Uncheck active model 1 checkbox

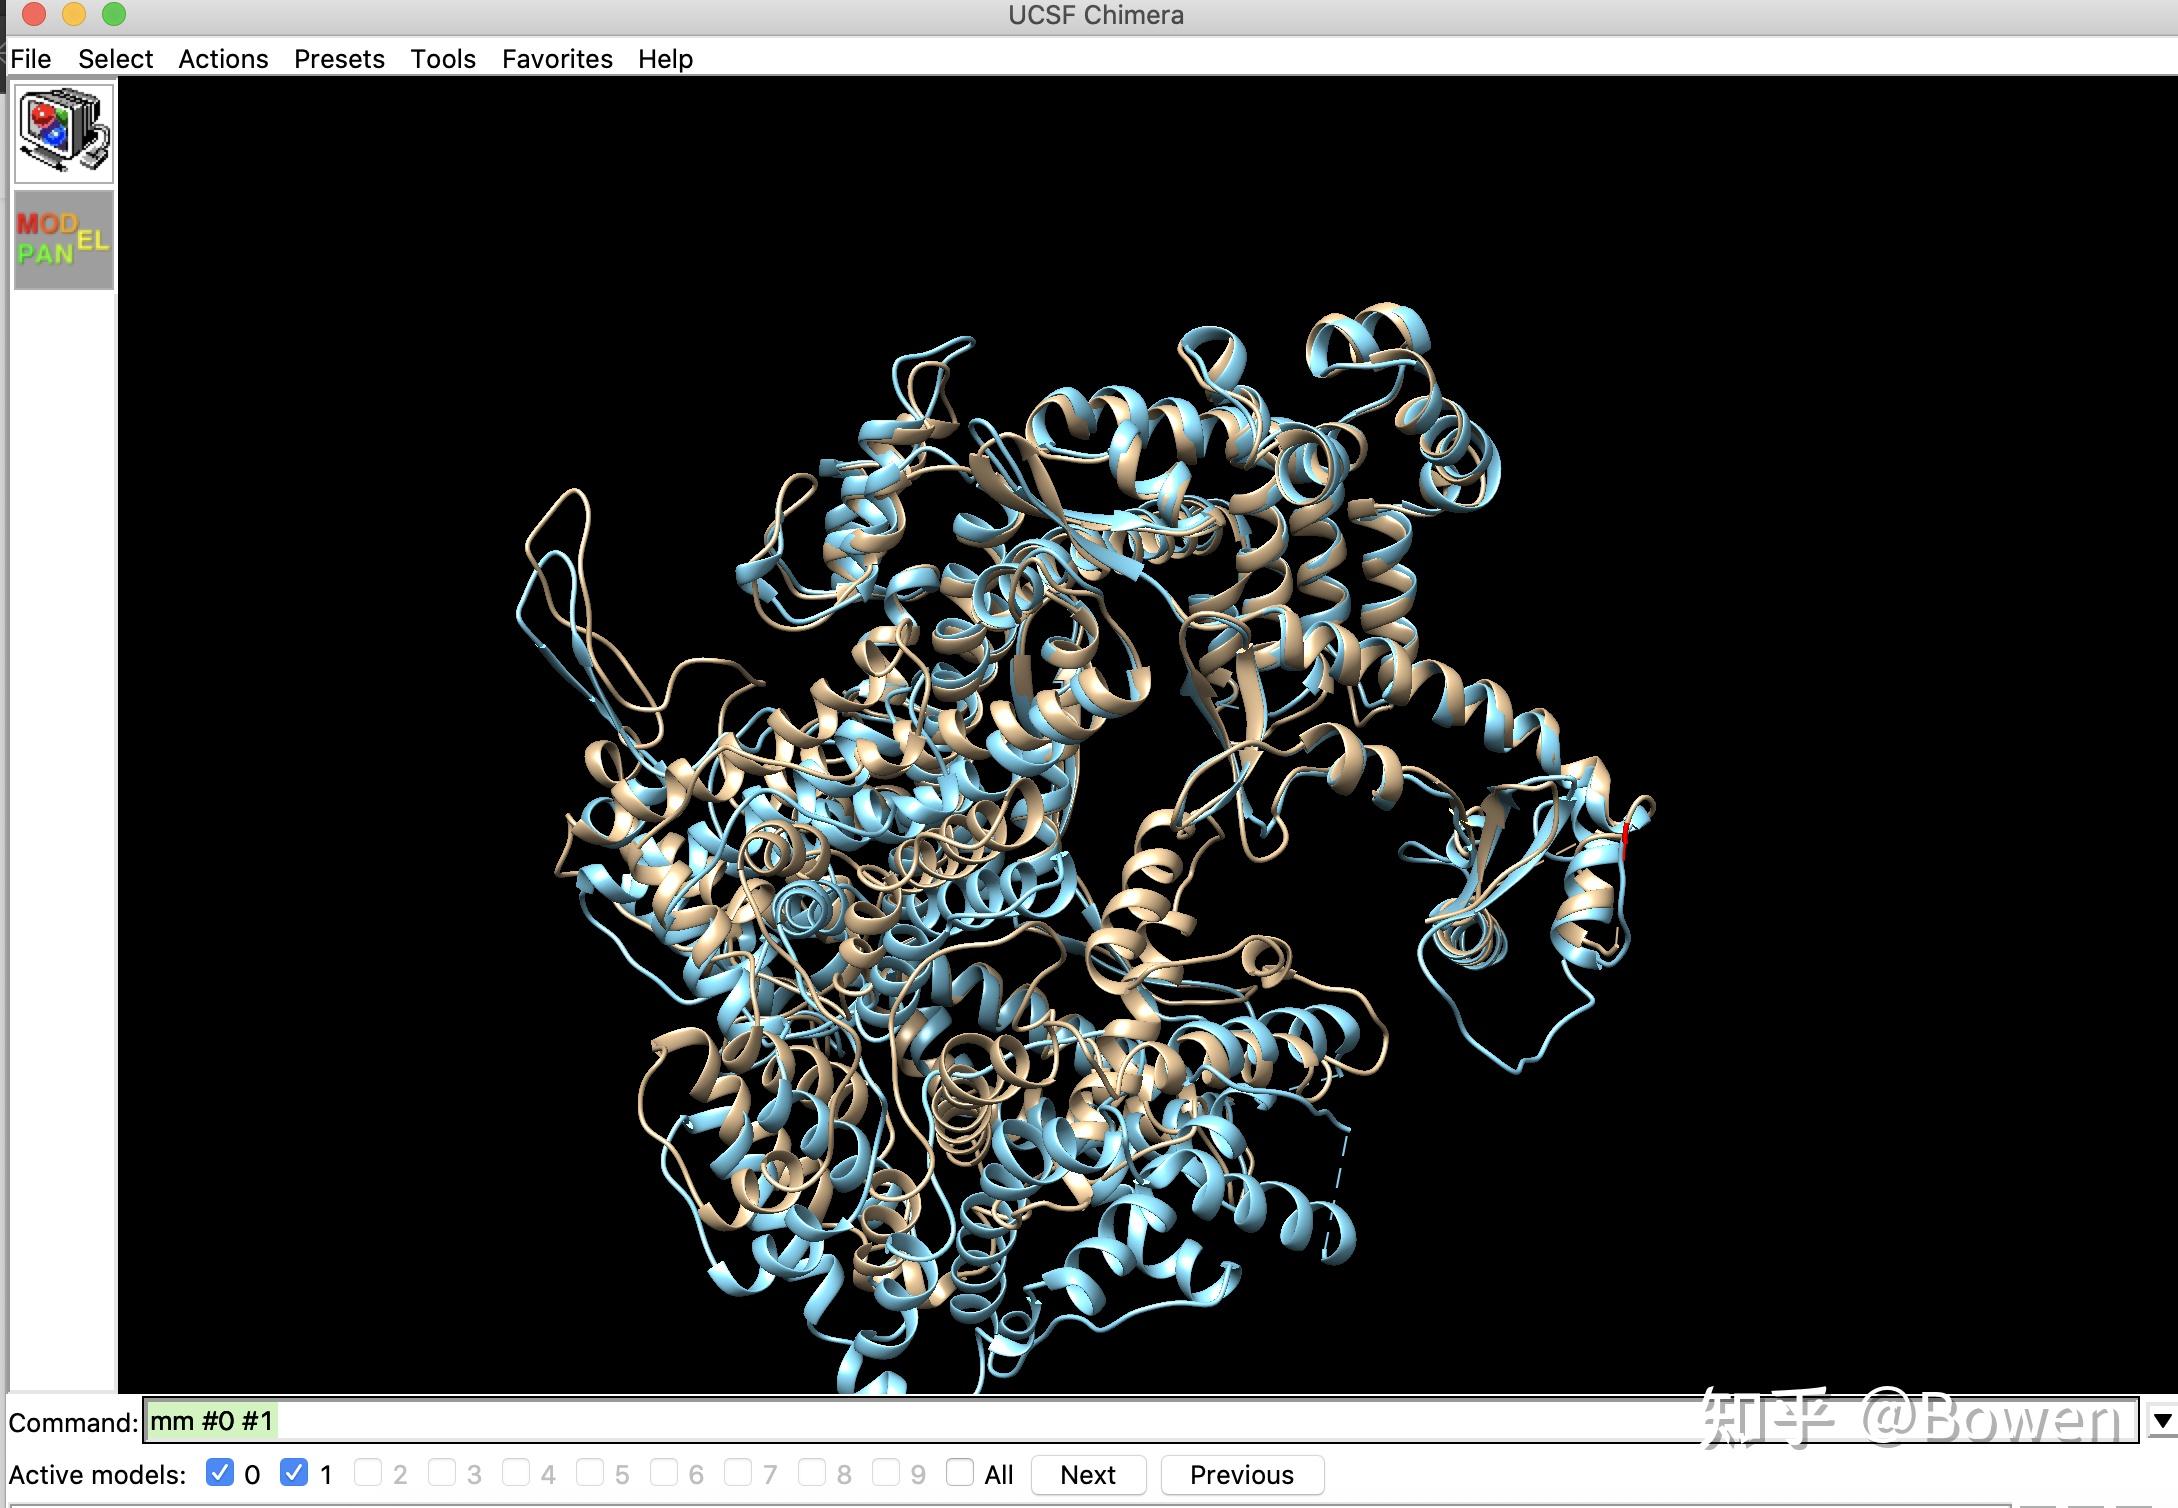(x=294, y=1472)
